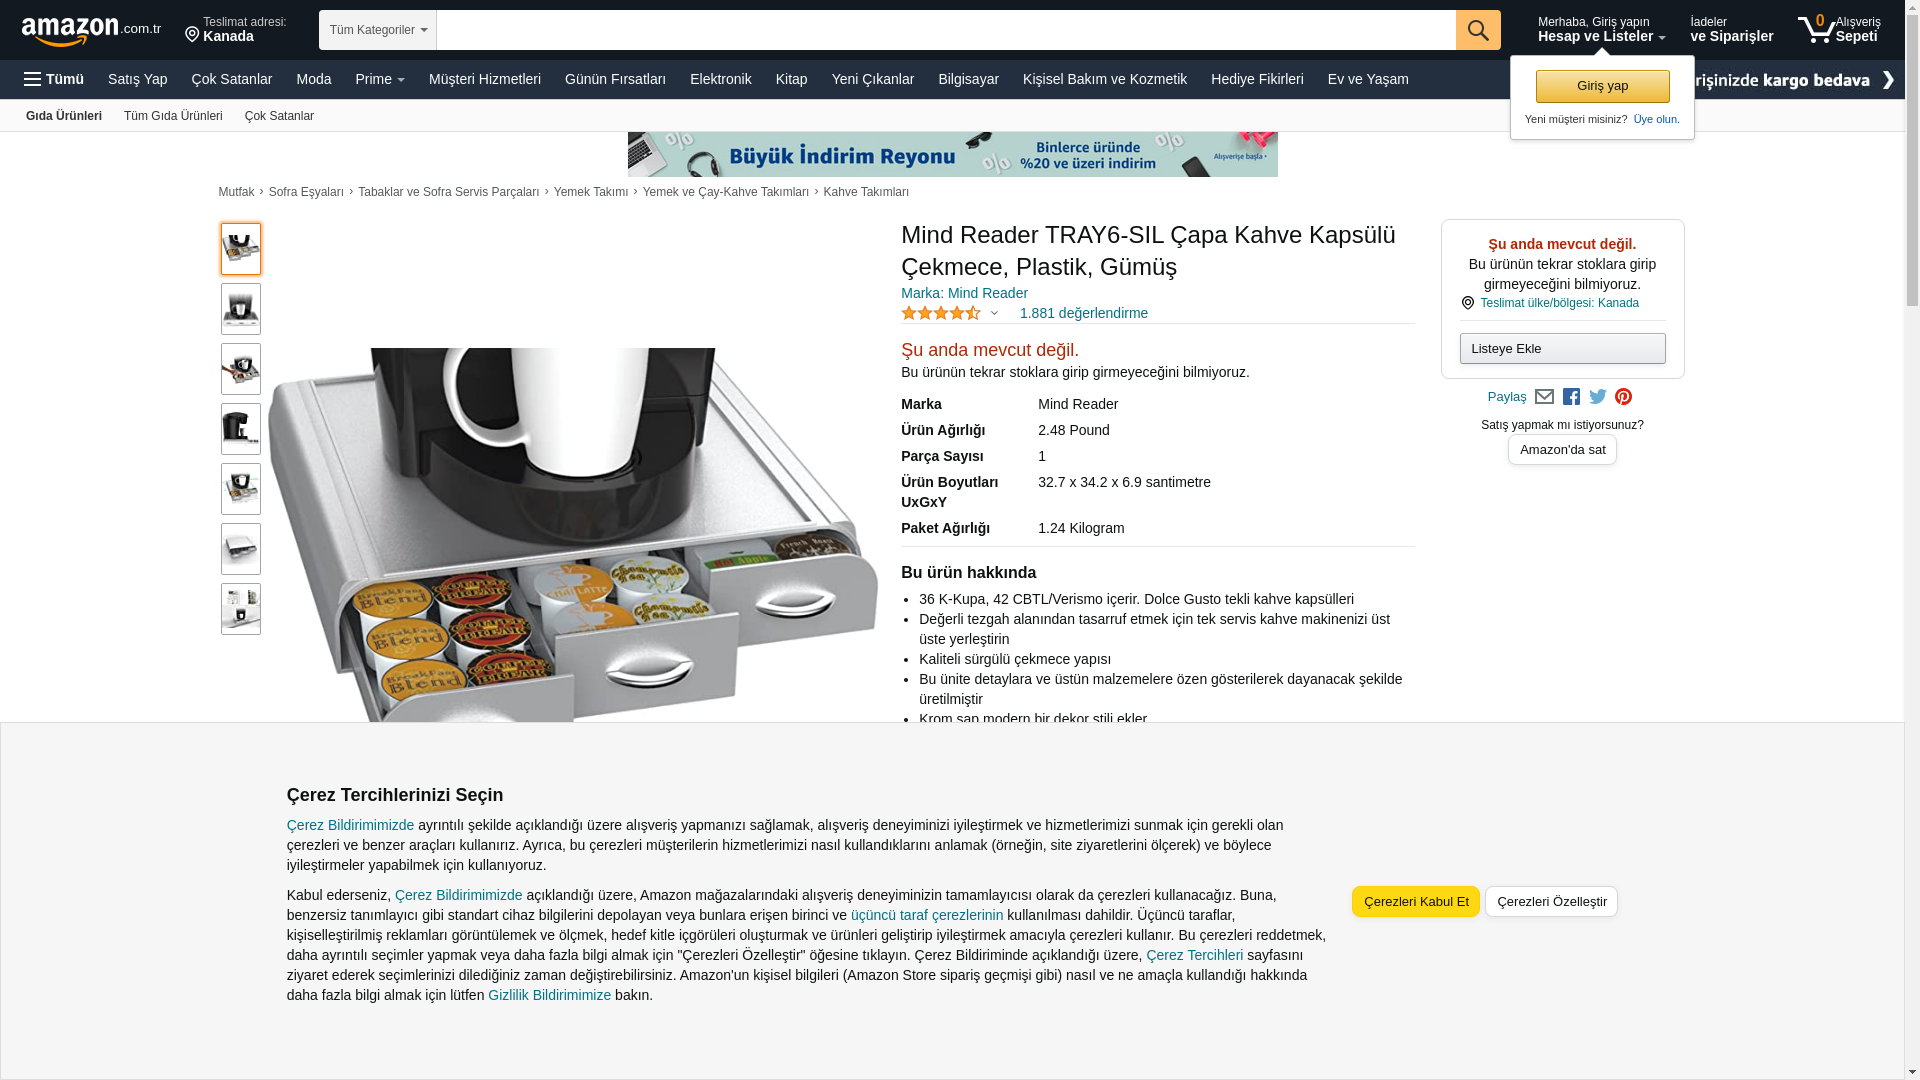Screen dimensions: 1920x1080
Task: Expand Hesap ve Listeler account menu
Action: click(1601, 29)
